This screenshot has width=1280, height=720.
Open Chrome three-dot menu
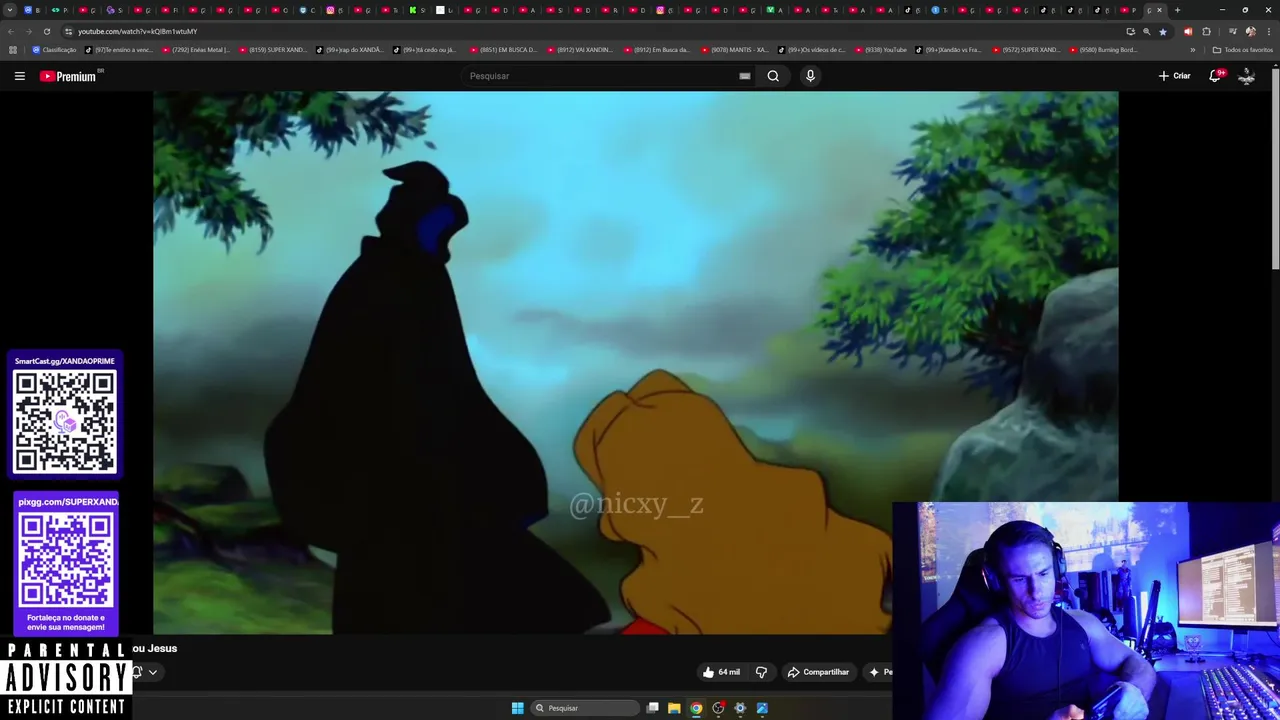tap(1268, 31)
